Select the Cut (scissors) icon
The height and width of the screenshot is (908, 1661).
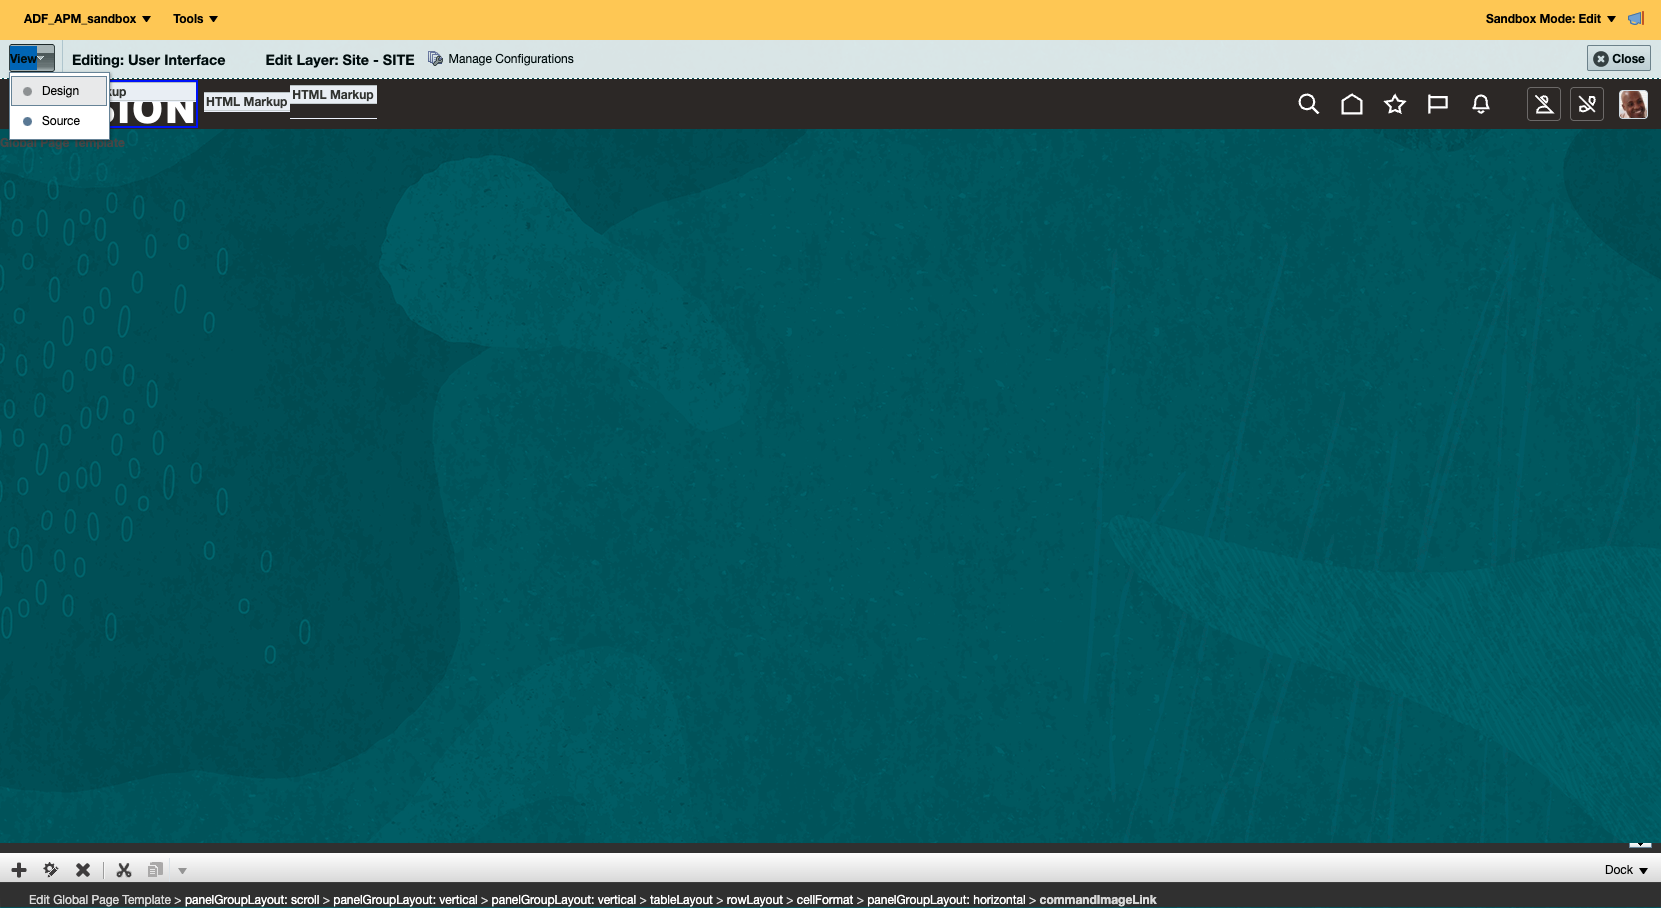[x=123, y=870]
